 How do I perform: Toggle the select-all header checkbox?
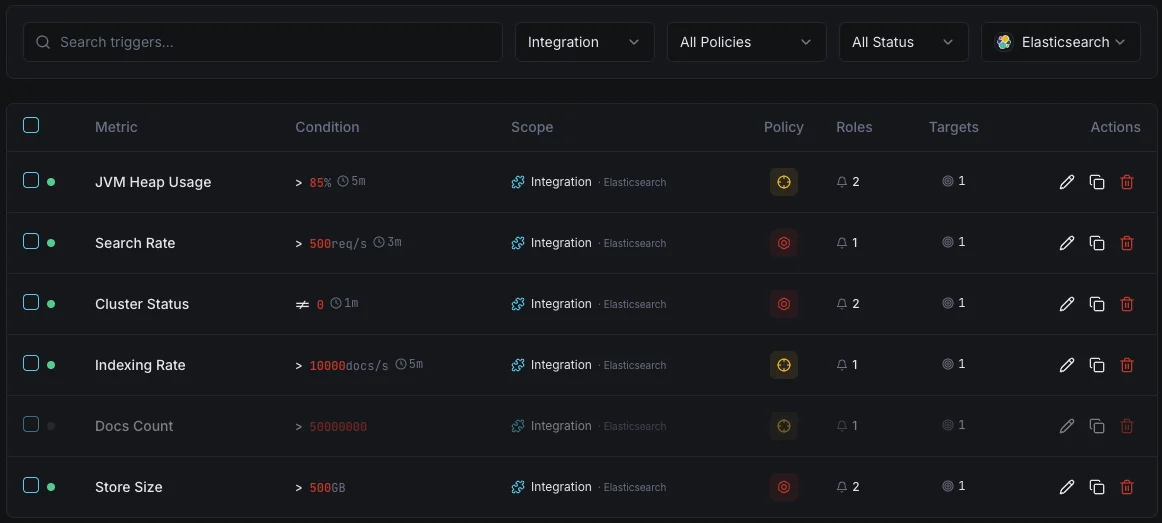tap(30, 125)
